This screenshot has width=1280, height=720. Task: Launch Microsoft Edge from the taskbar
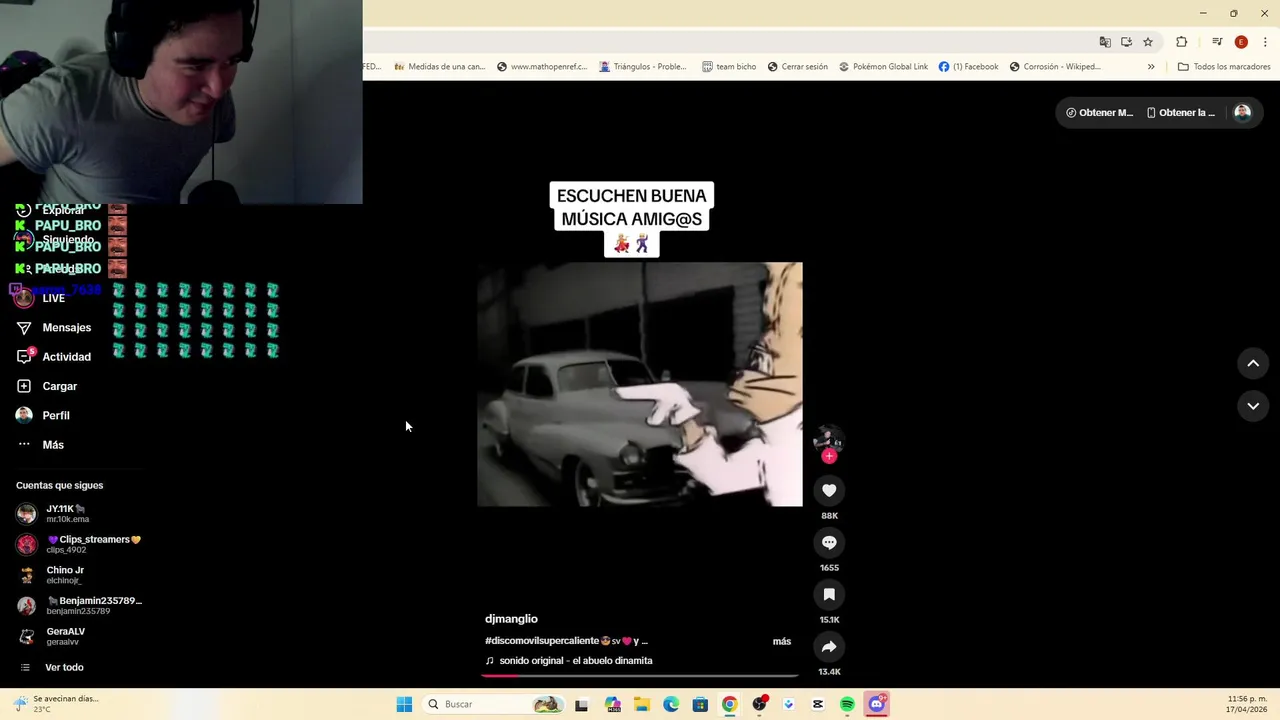point(671,704)
